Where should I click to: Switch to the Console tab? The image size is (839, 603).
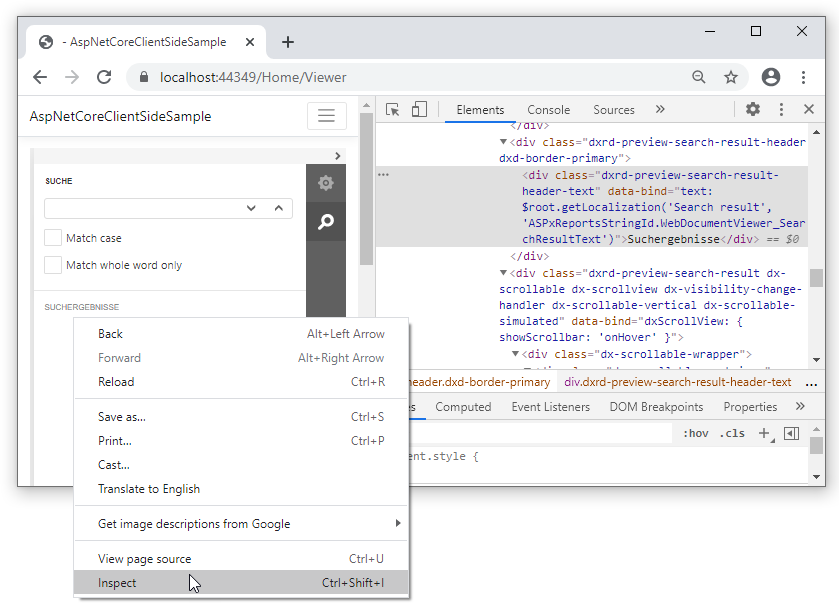(548, 110)
